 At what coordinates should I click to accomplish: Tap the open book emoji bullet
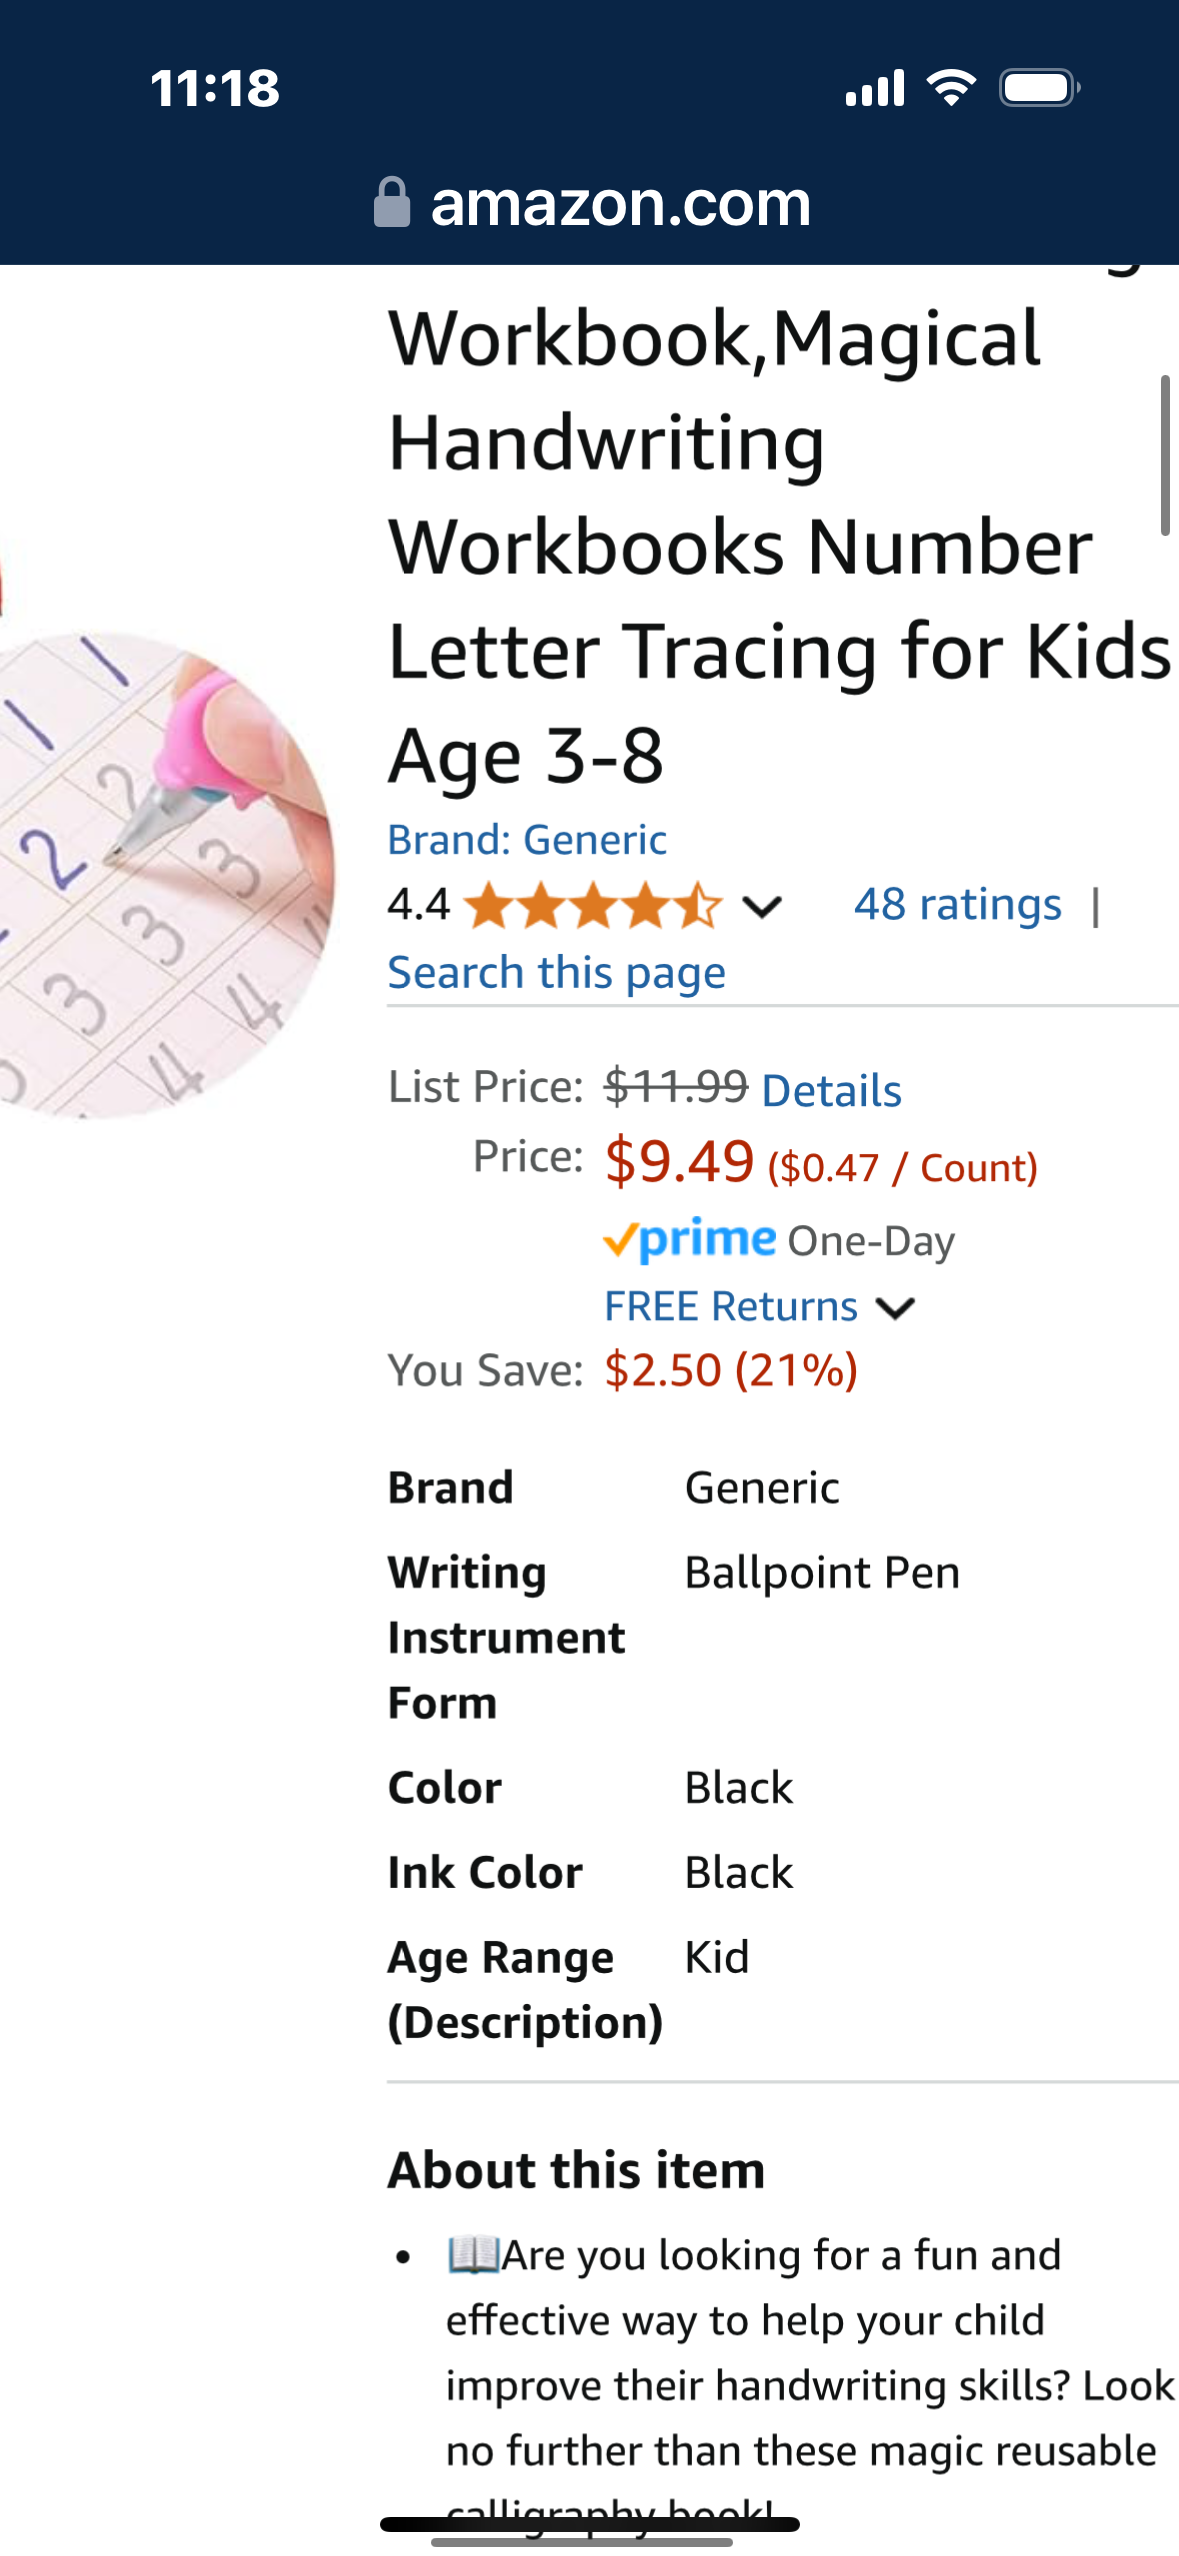click(x=472, y=2255)
